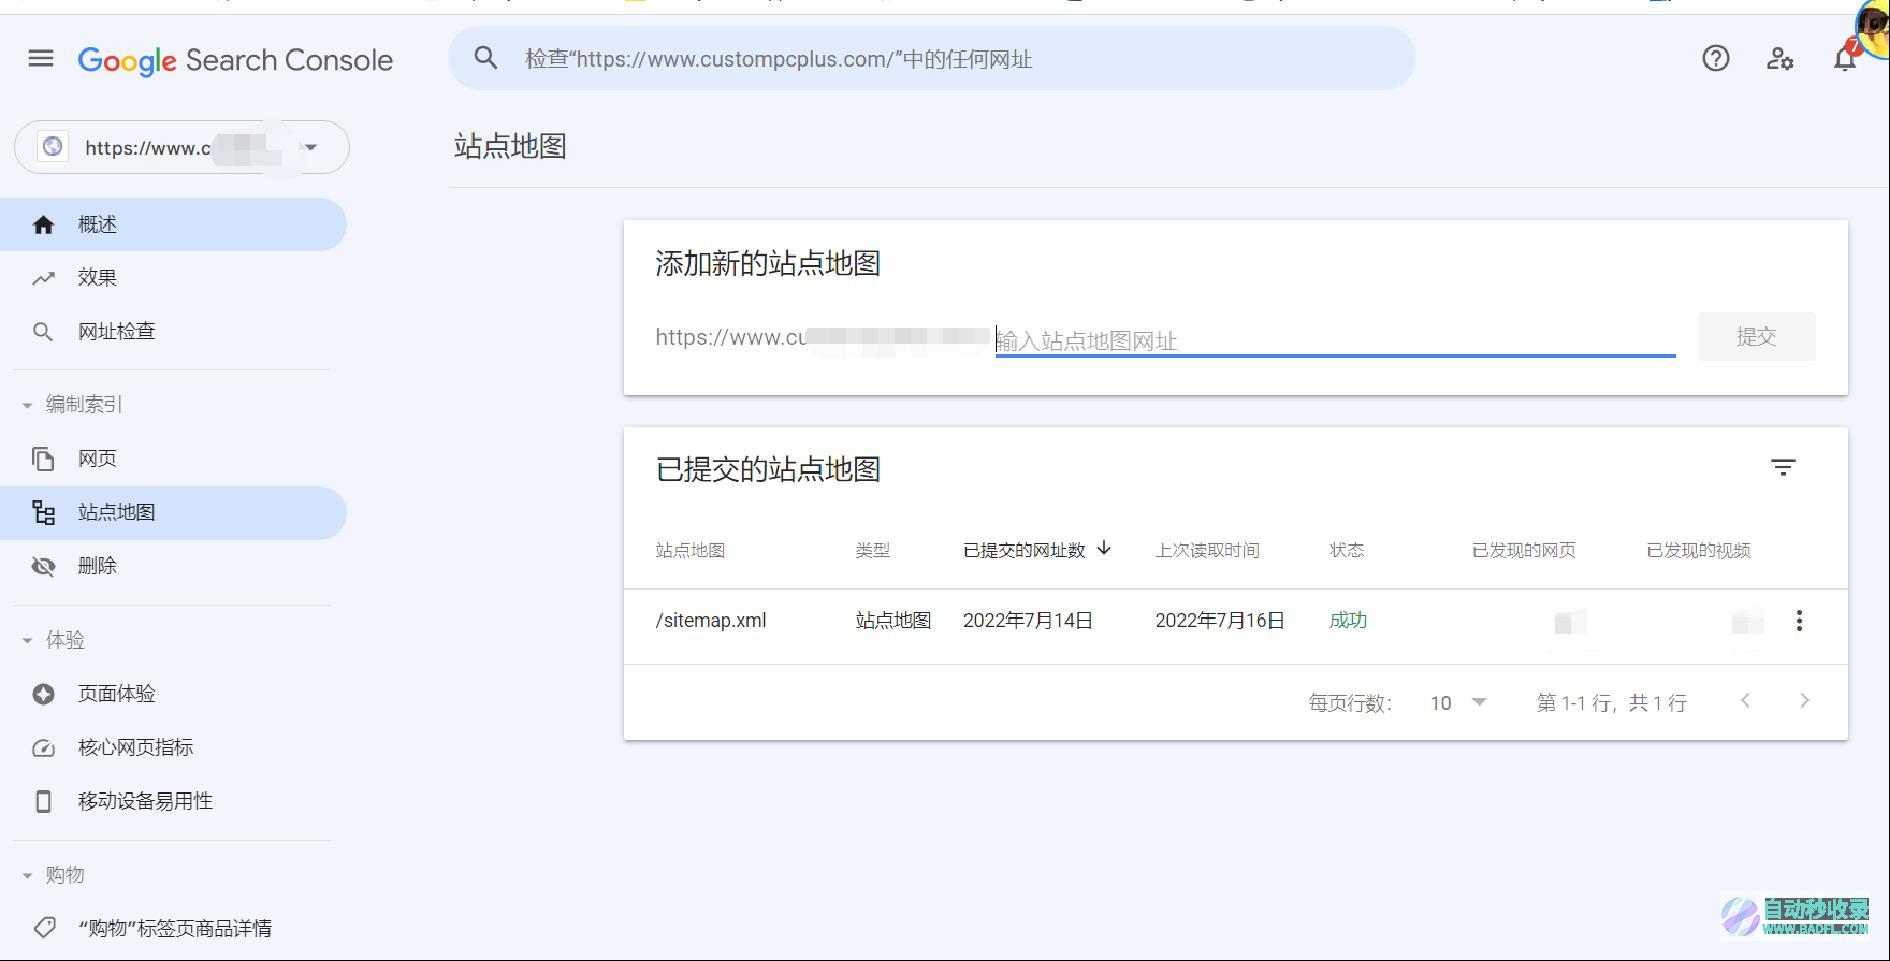Click the sort arrow next to 已提交的网址数

click(1104, 548)
